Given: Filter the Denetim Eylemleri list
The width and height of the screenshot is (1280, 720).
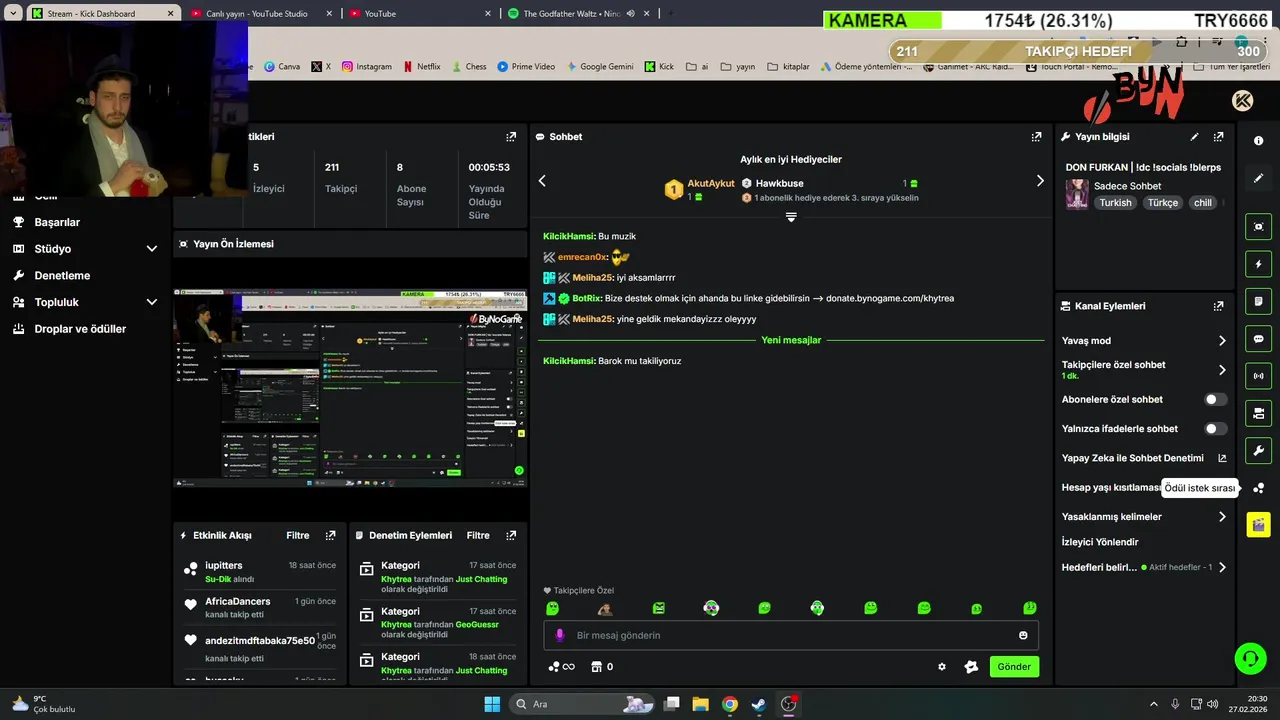Looking at the screenshot, I should 478,535.
